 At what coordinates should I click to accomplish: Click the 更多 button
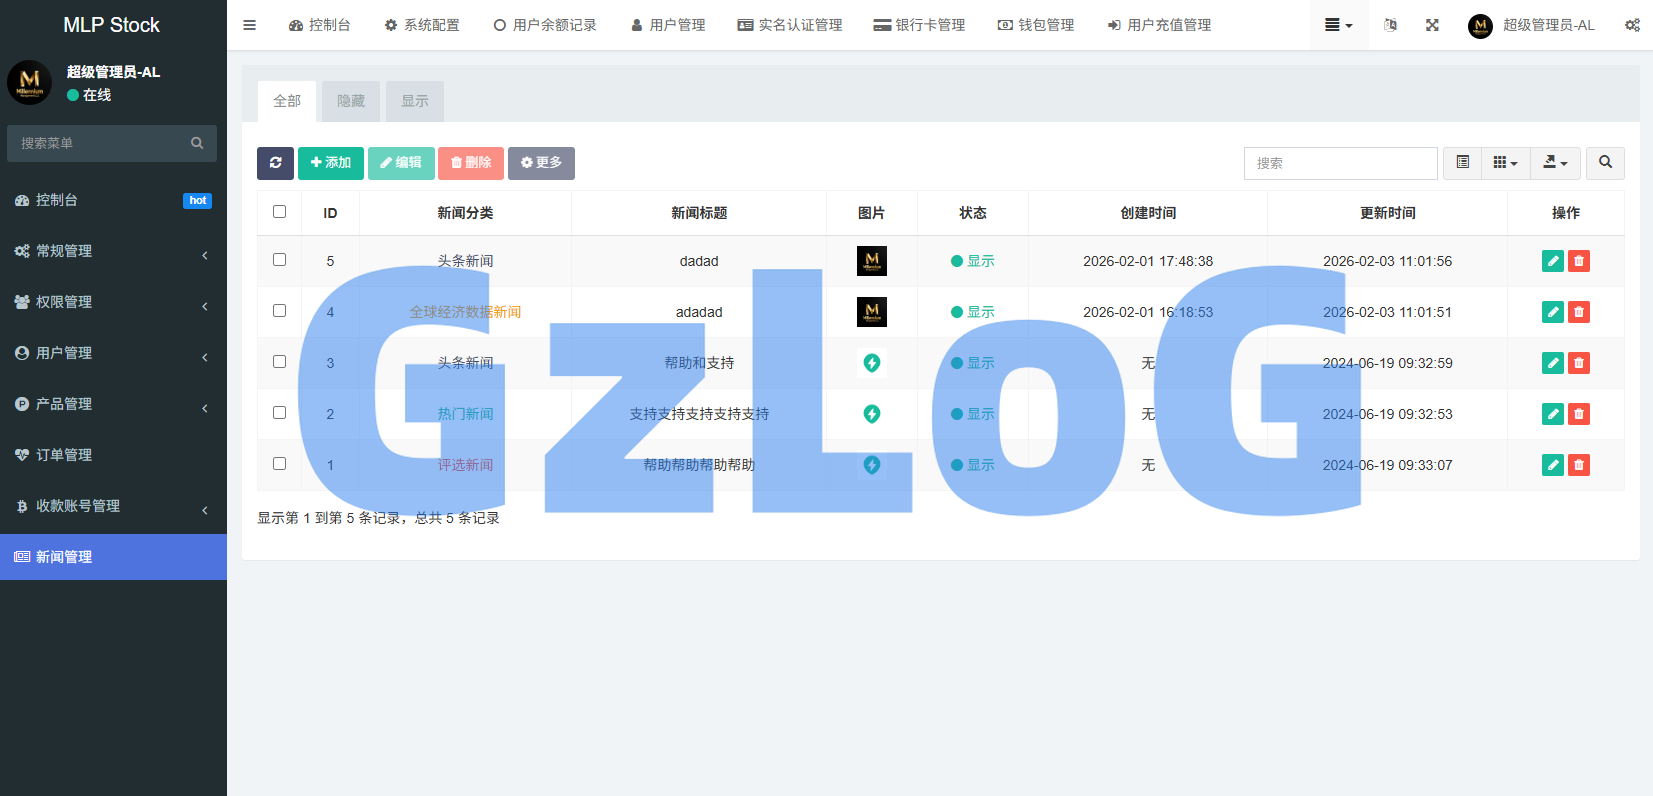(x=541, y=163)
